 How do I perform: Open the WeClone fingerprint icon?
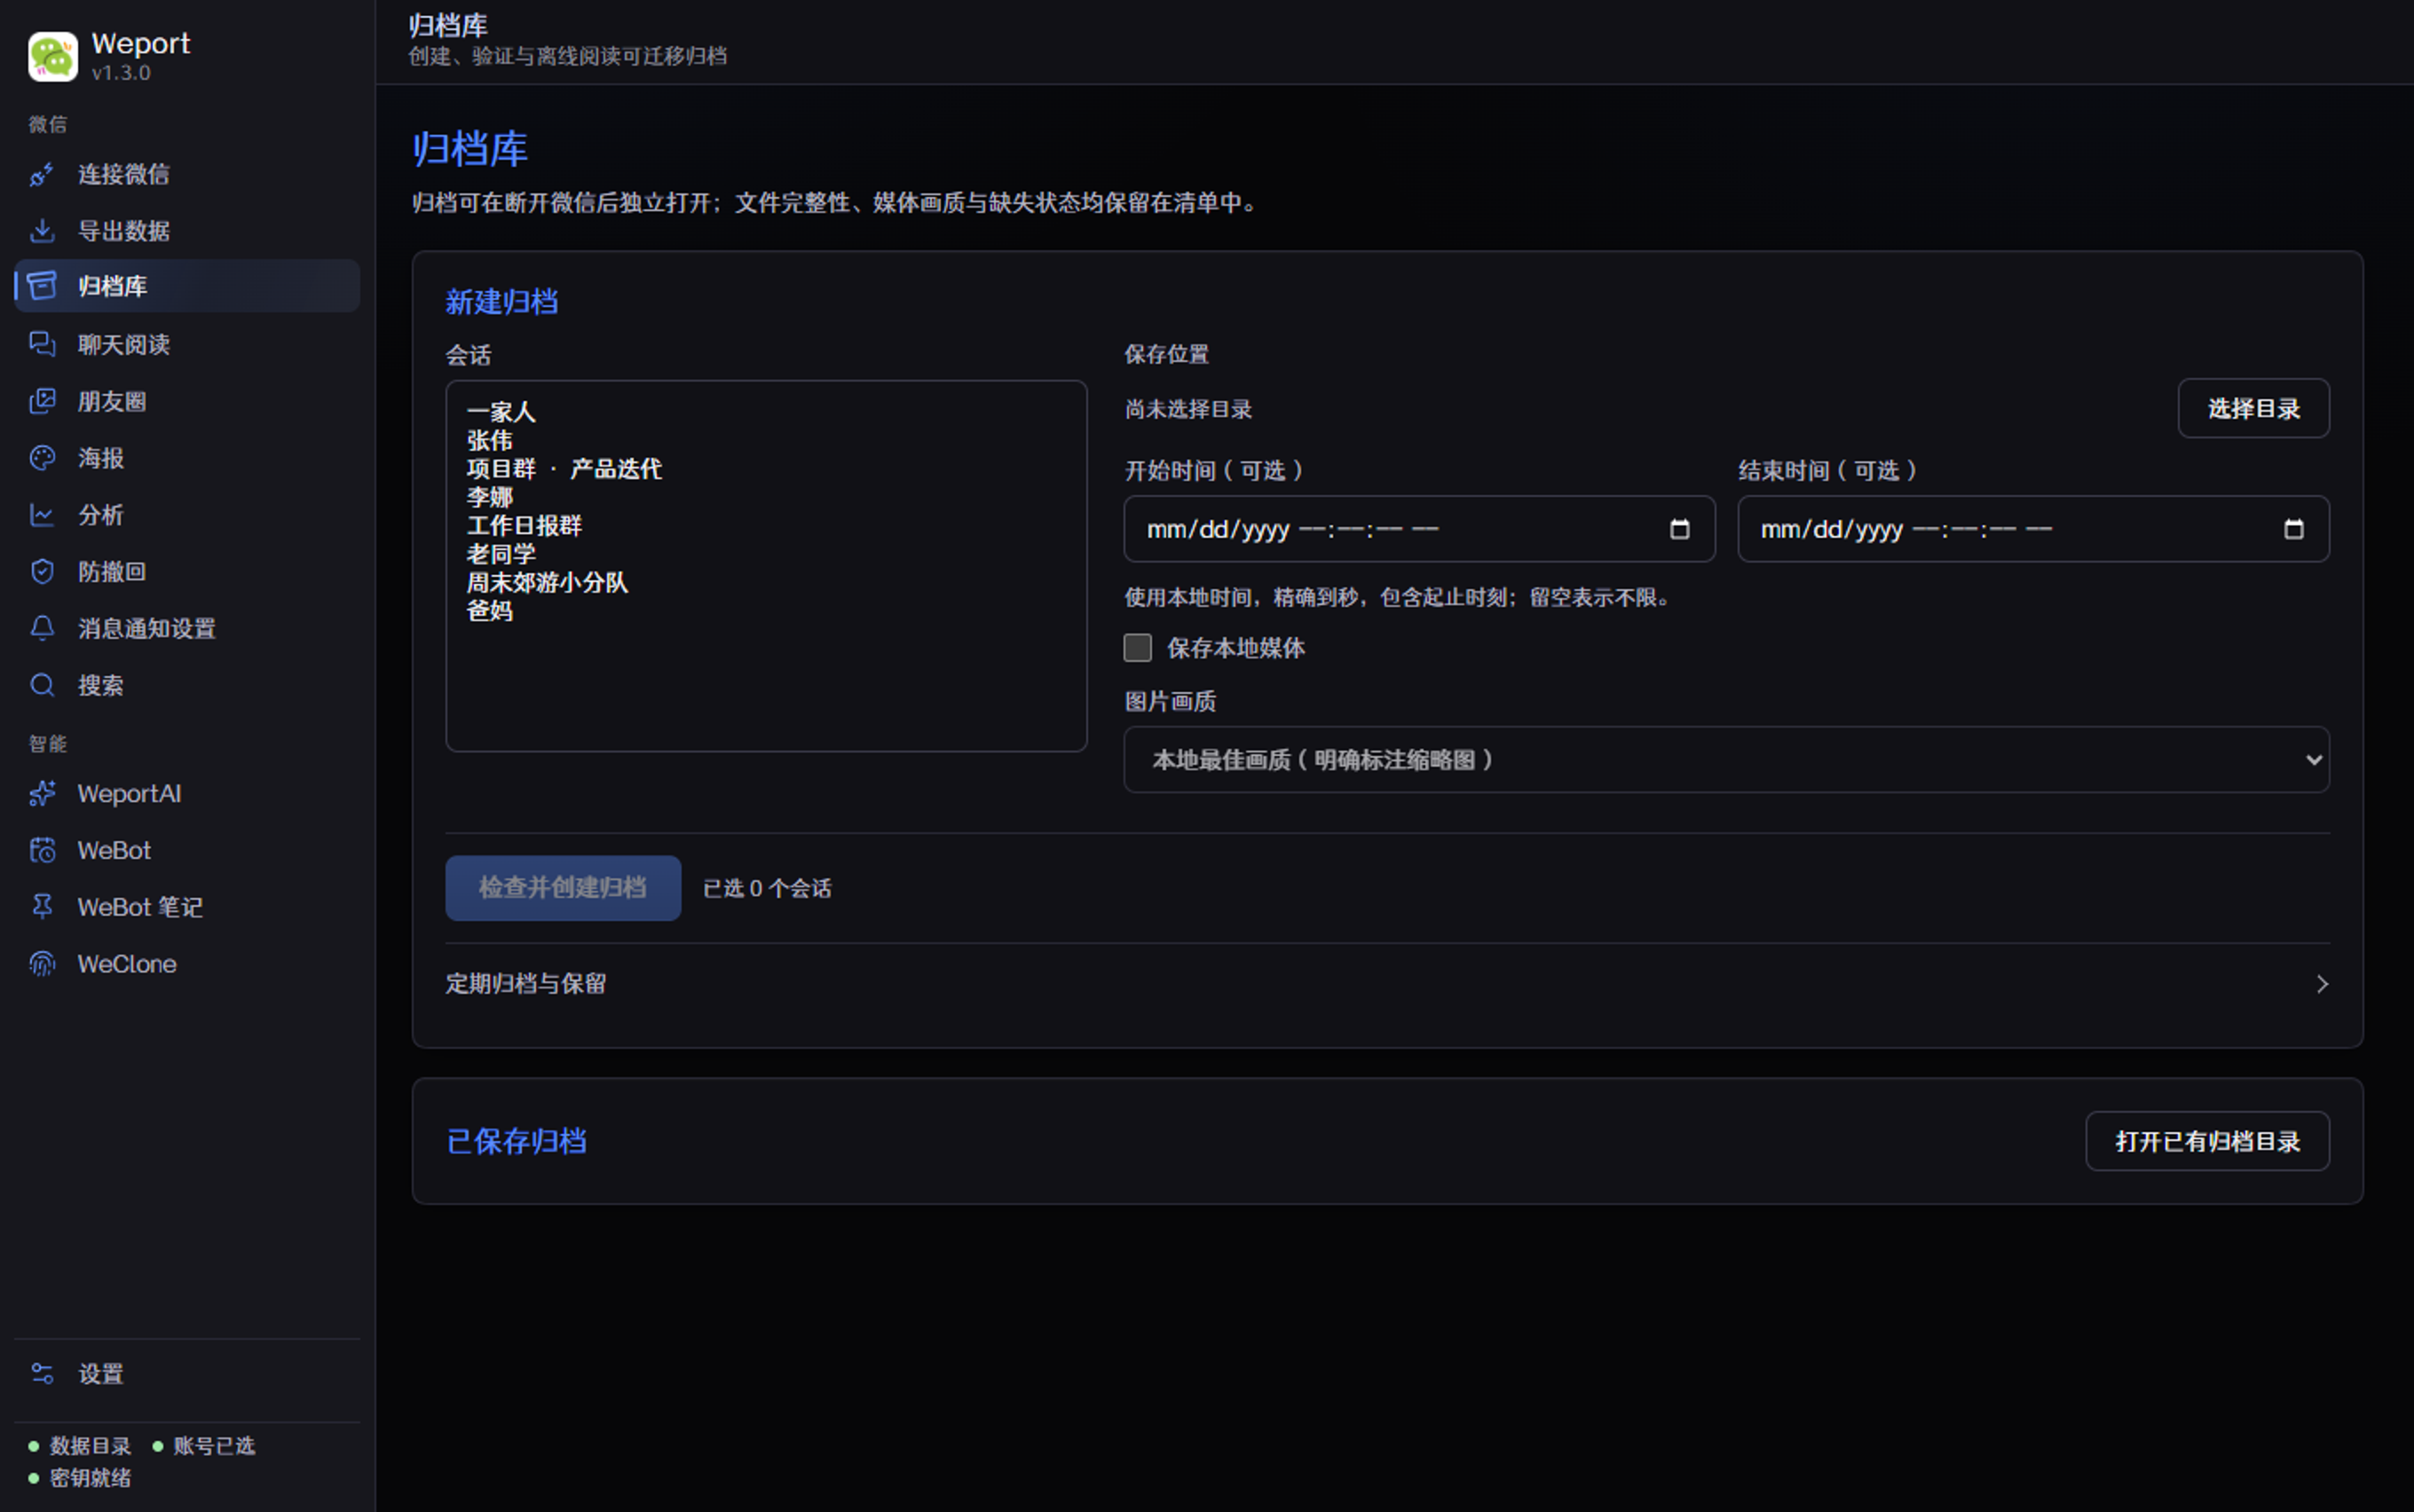[x=42, y=964]
